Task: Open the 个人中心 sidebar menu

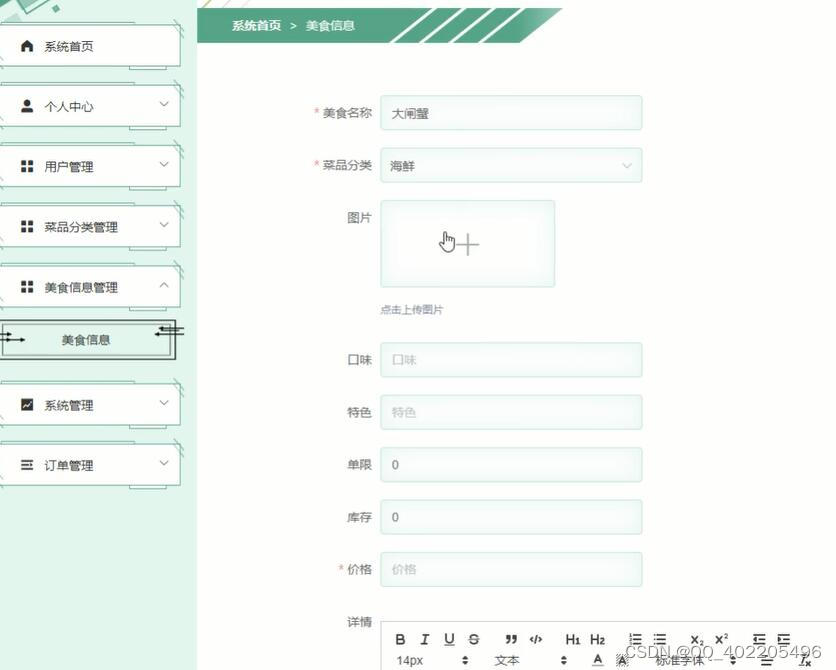Action: [90, 106]
